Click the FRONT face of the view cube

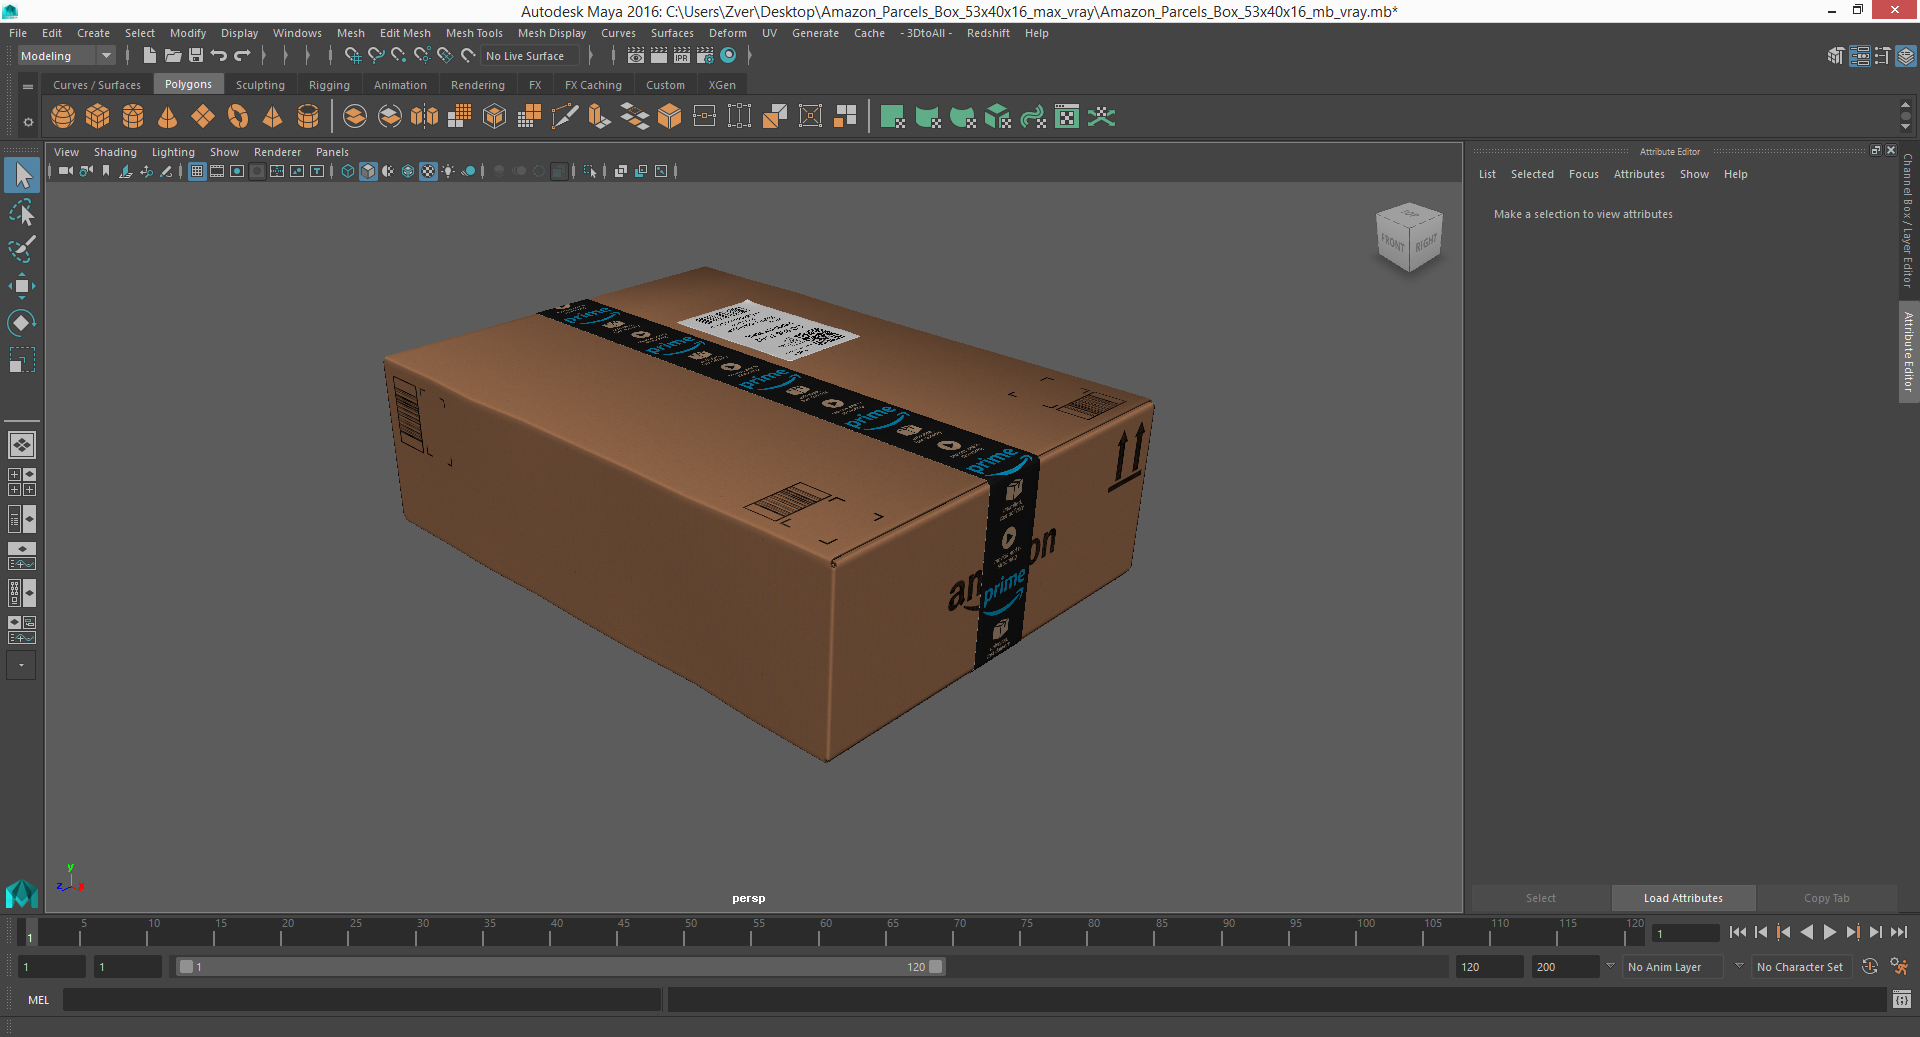(1392, 242)
